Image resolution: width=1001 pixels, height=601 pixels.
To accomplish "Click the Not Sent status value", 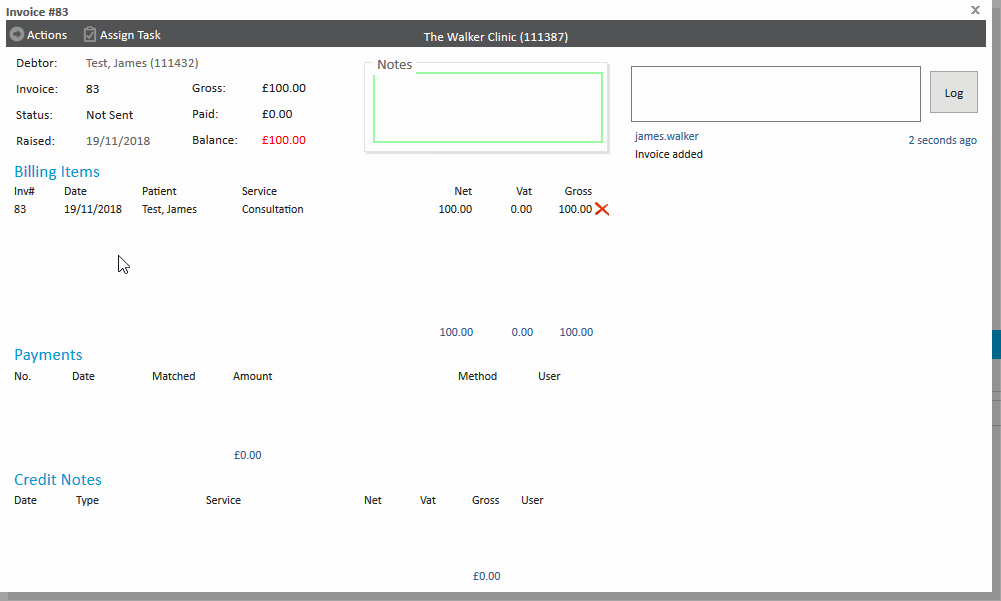I will tap(110, 115).
